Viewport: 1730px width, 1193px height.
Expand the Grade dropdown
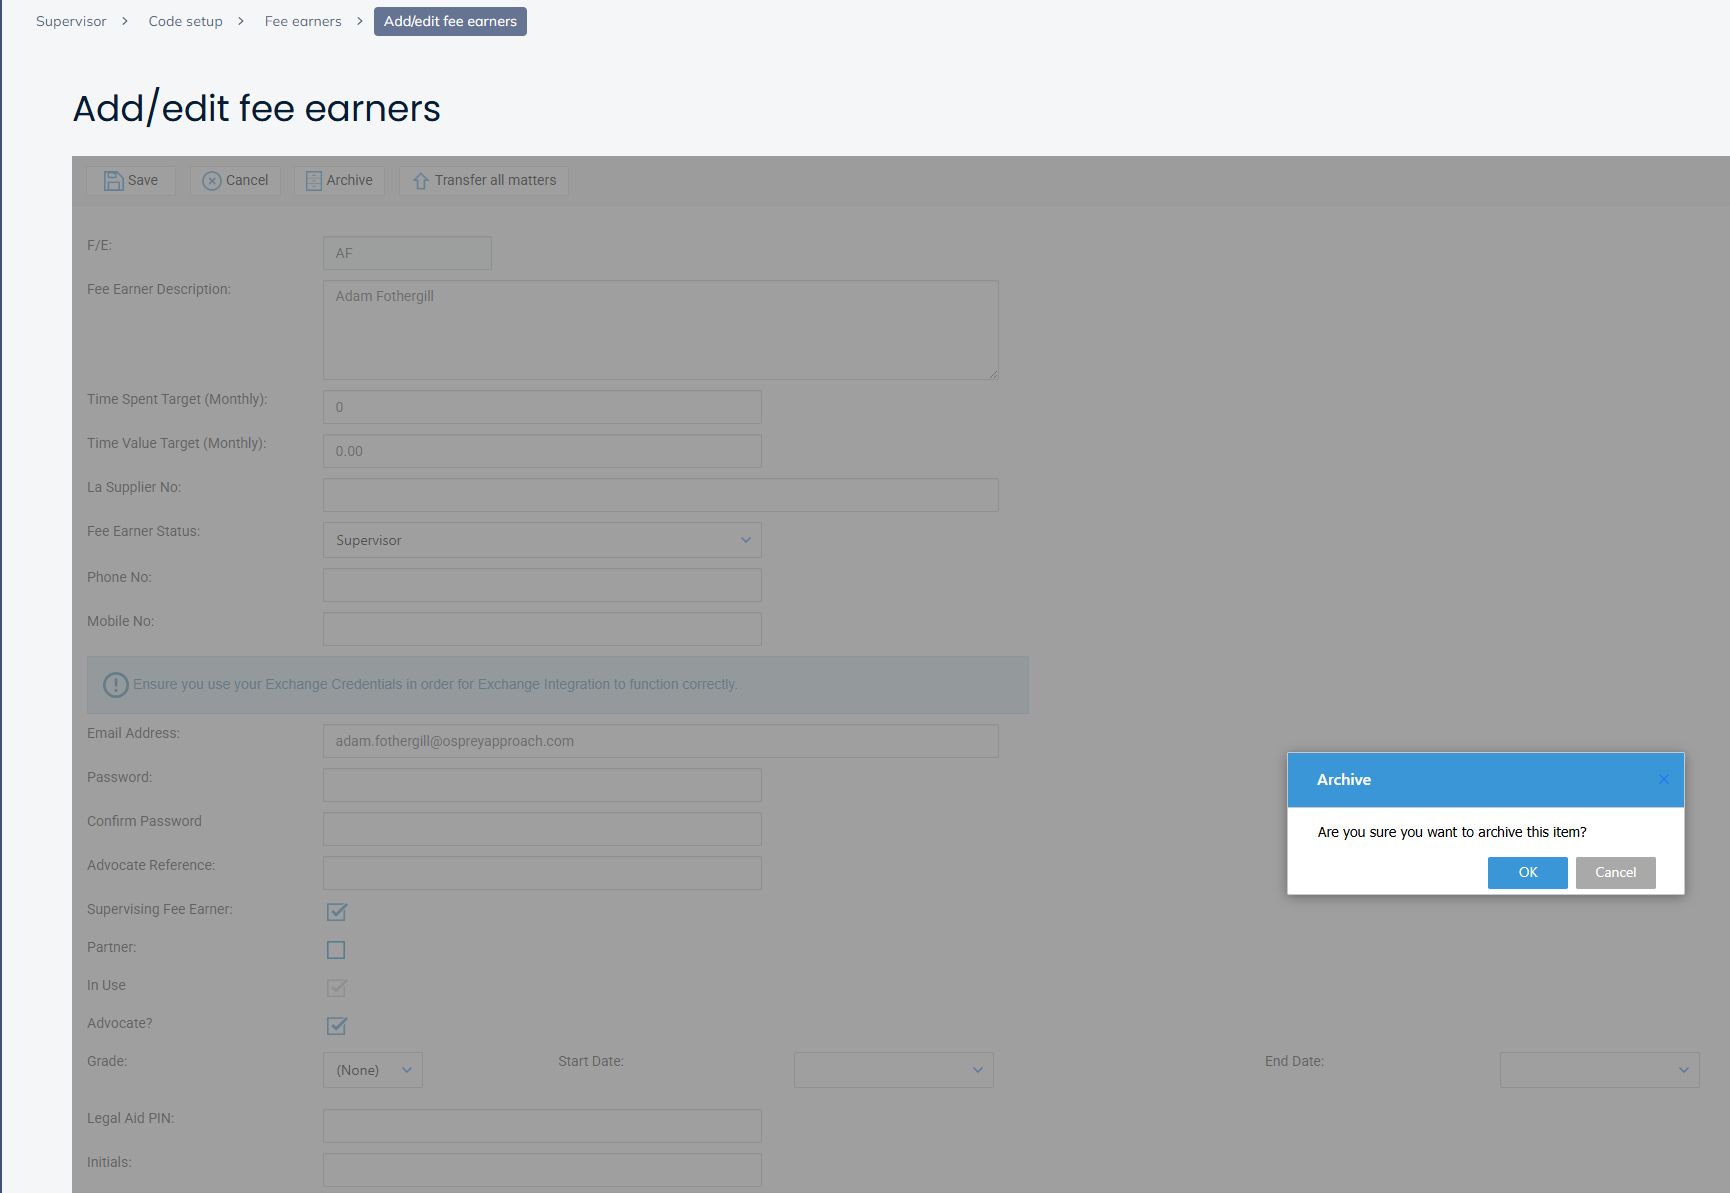[373, 1070]
